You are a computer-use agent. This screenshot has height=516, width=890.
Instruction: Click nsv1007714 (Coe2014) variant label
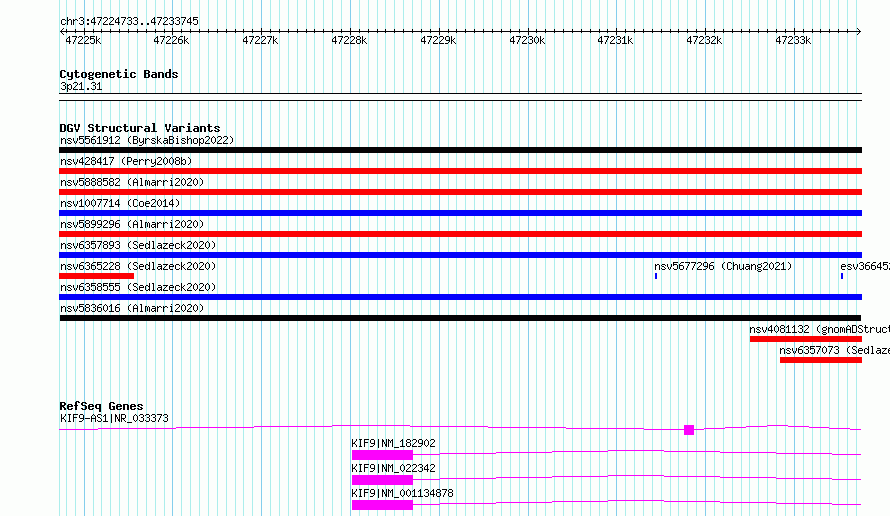click(120, 203)
